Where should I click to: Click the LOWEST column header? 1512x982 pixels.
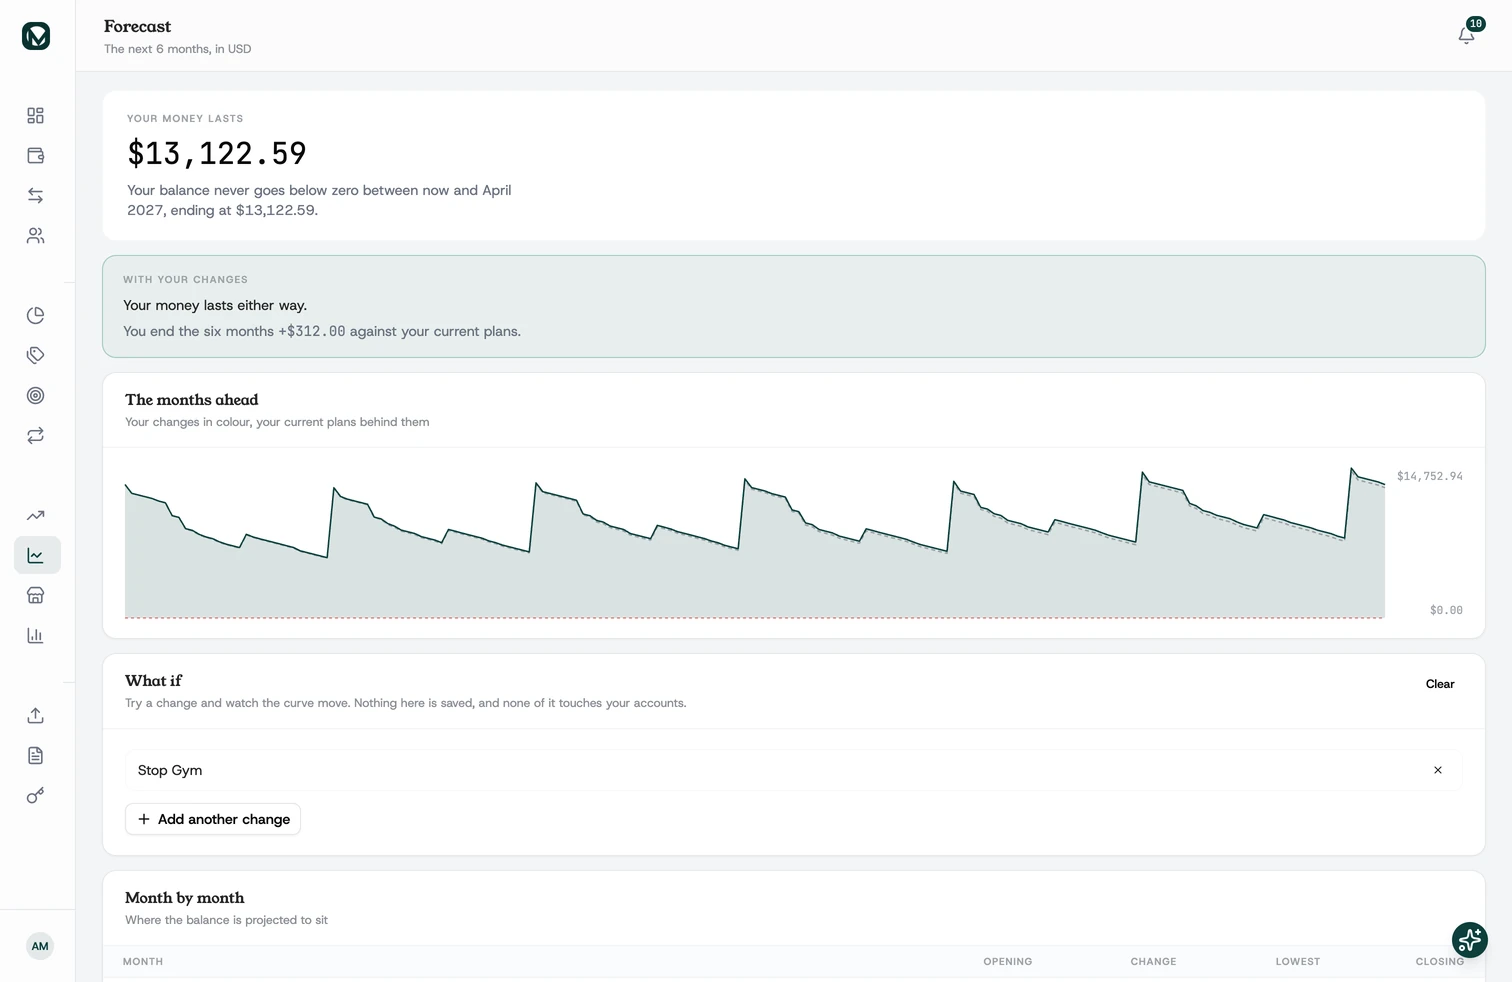coord(1297,962)
